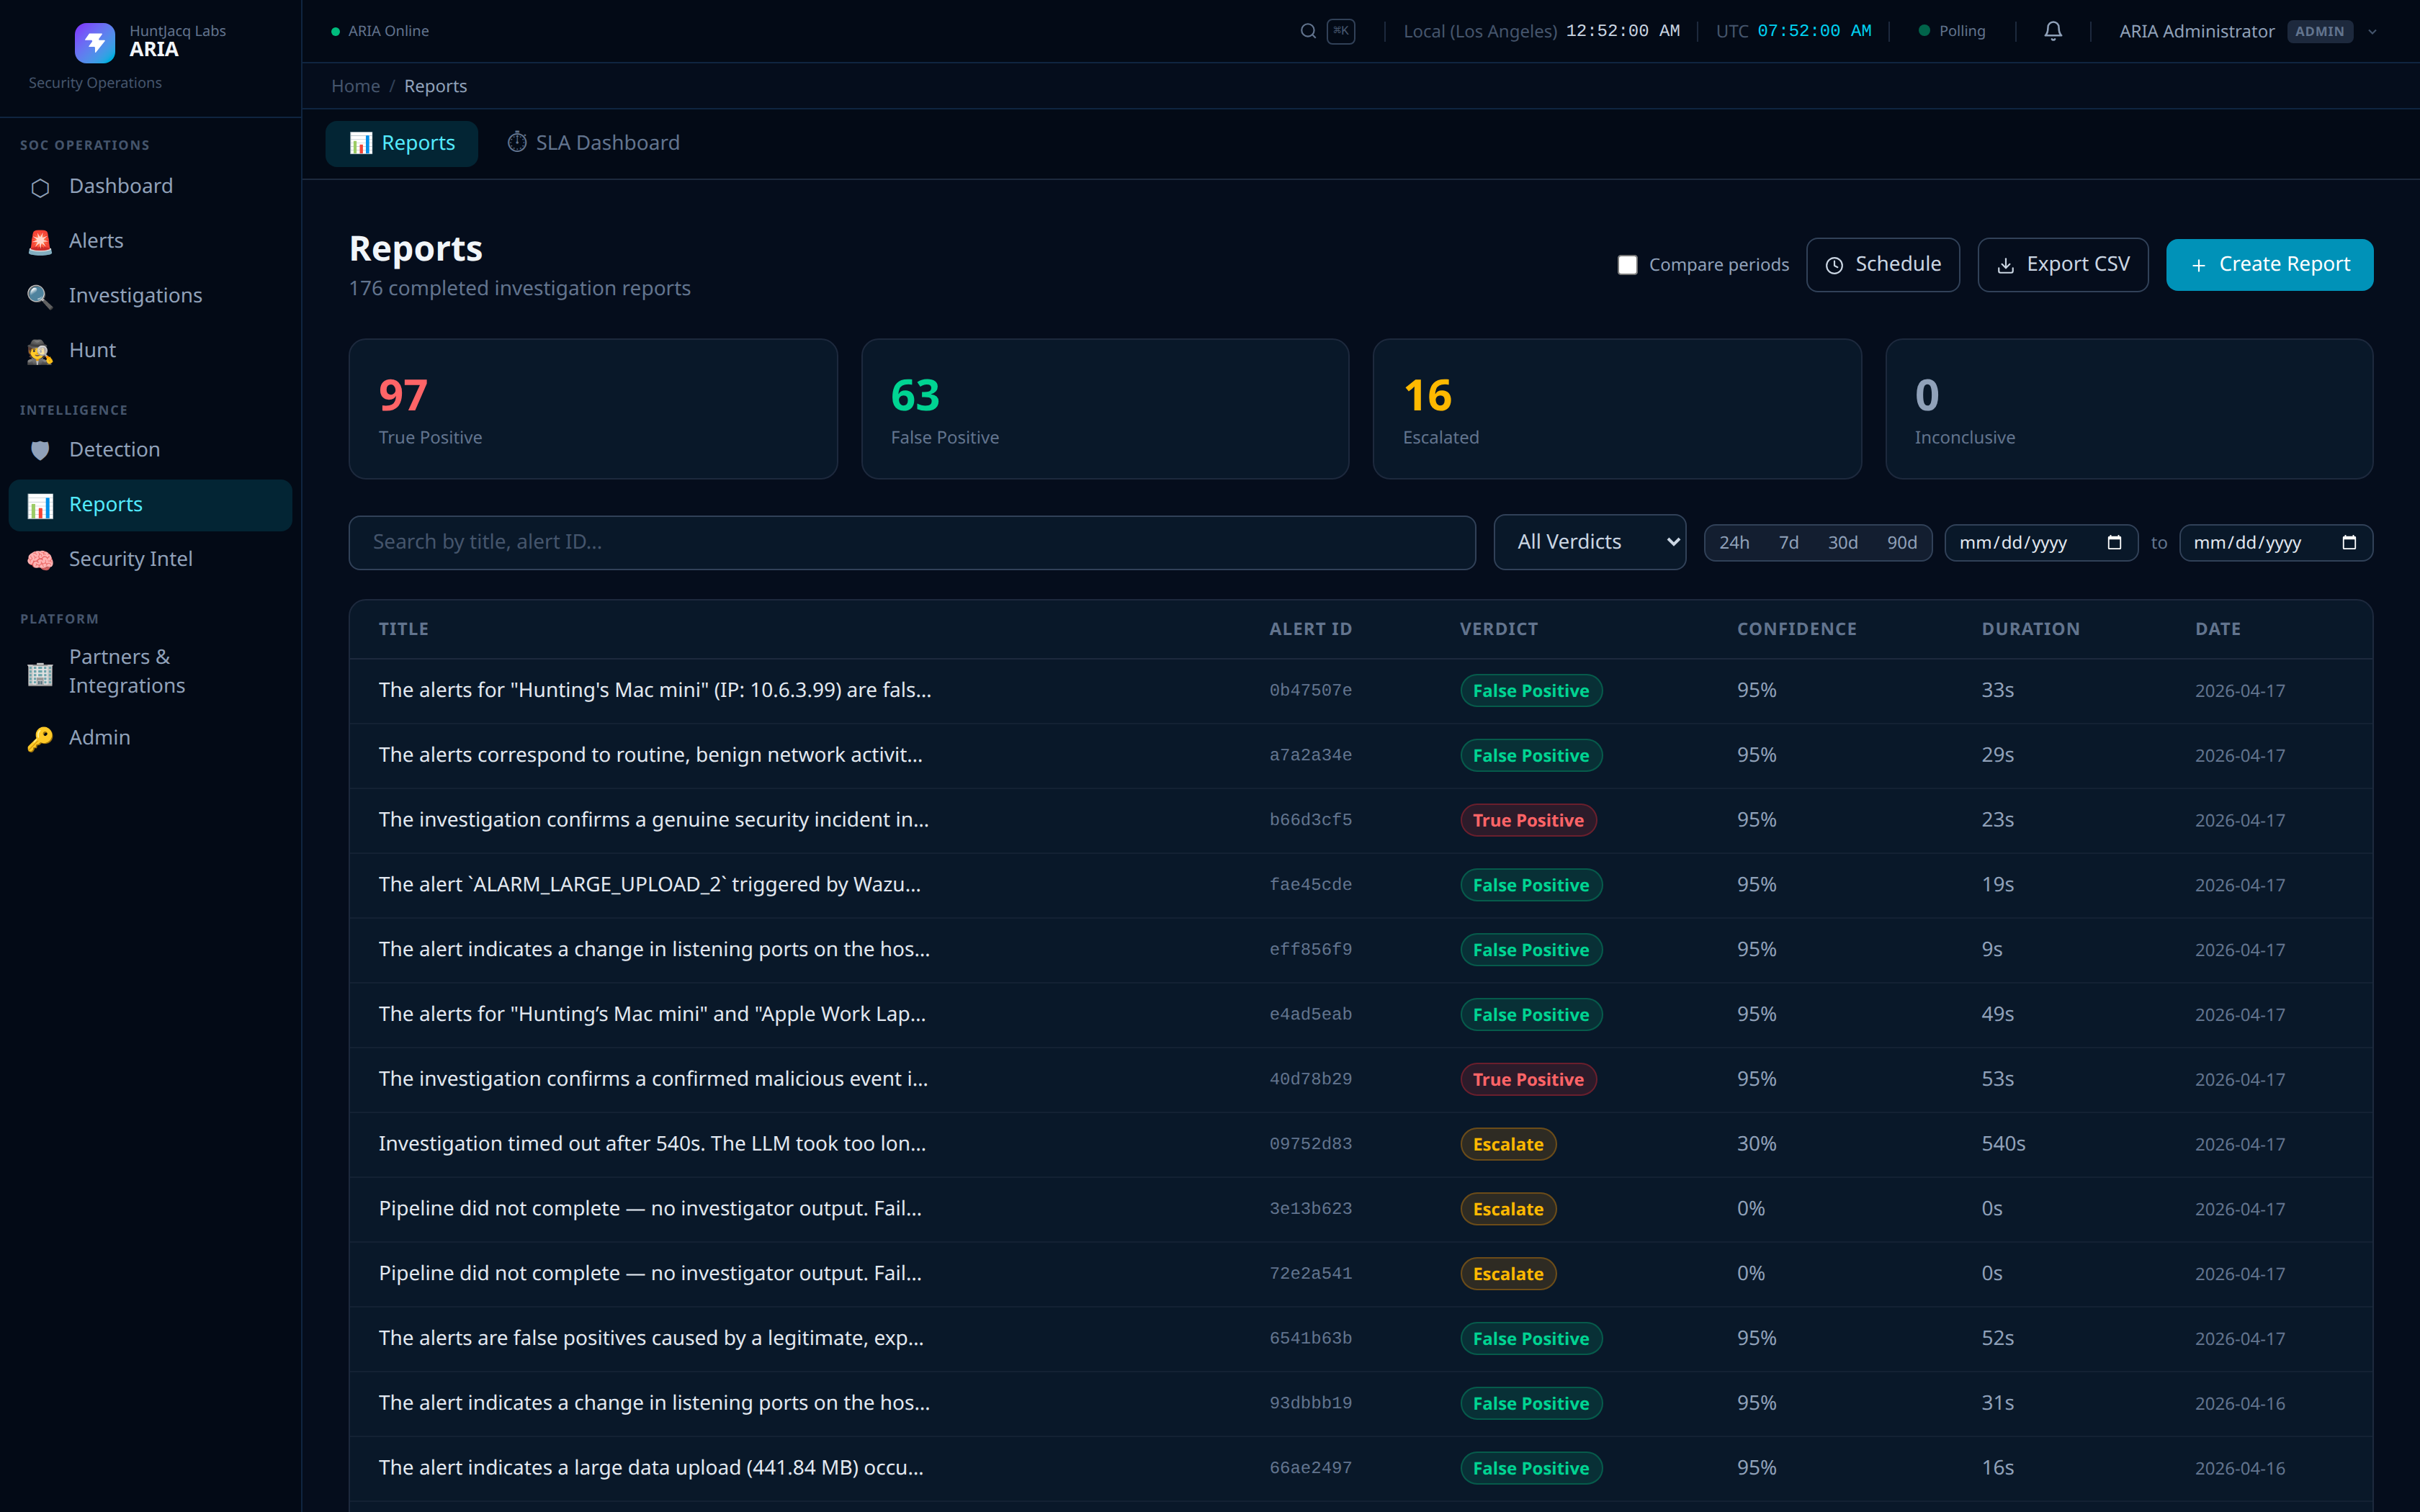Click the False Positive badge for 6541b63b
Image resolution: width=2420 pixels, height=1512 pixels.
[x=1531, y=1338]
